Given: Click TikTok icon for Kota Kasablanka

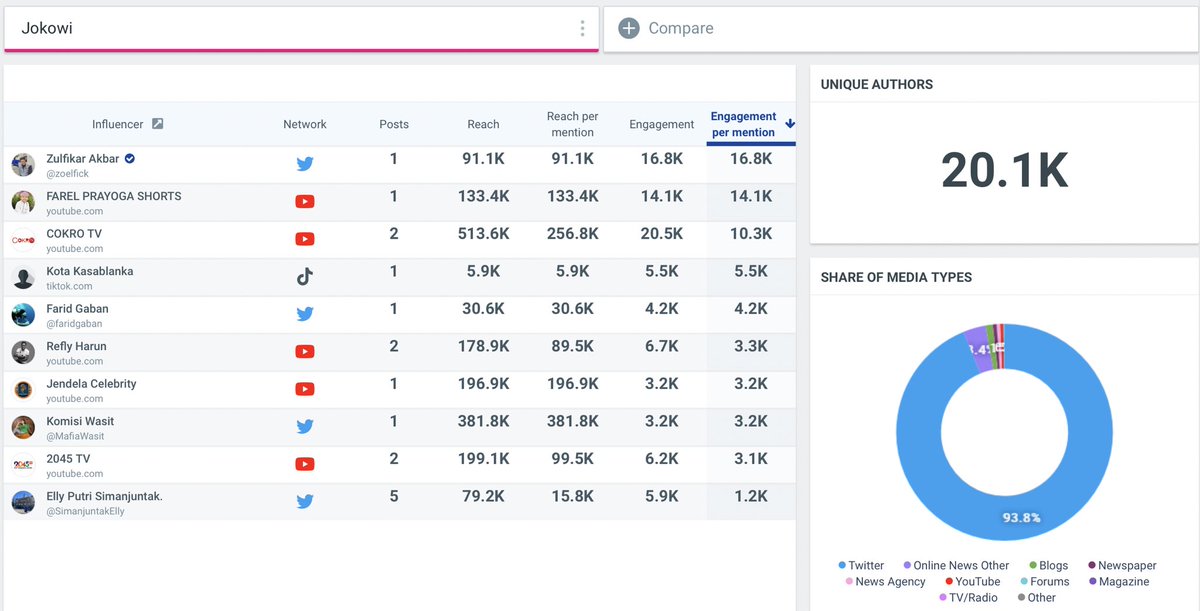Looking at the screenshot, I should [305, 277].
